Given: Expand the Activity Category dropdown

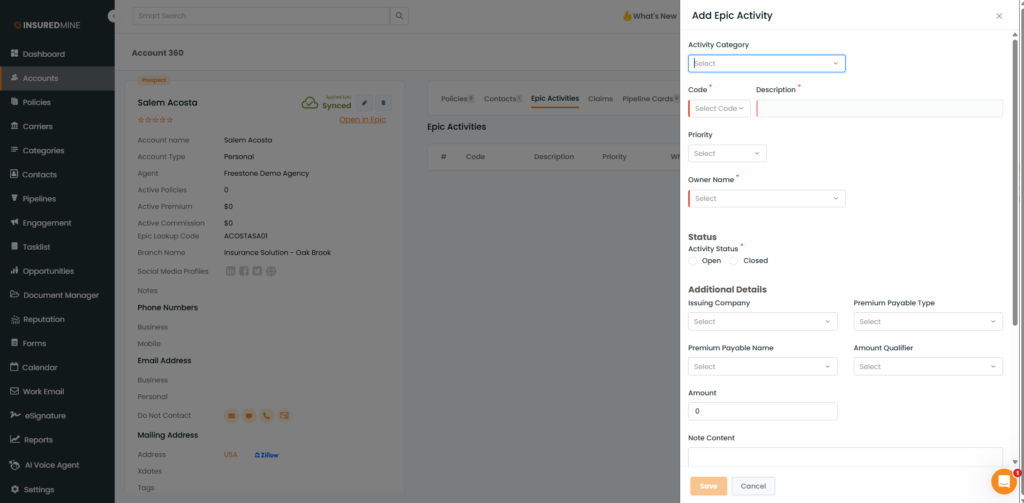Looking at the screenshot, I should point(766,63).
